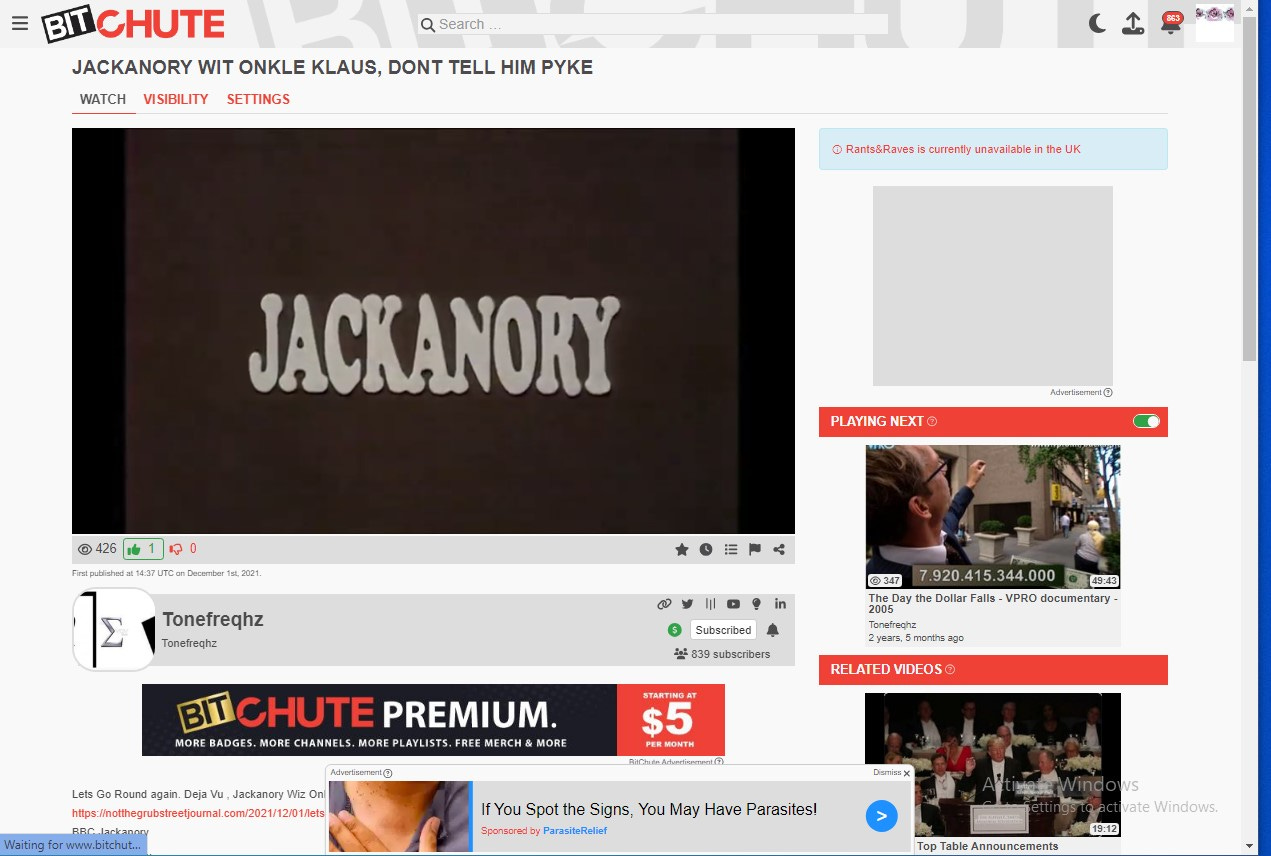
Task: Open channel's vertical bars social icon
Action: click(711, 604)
